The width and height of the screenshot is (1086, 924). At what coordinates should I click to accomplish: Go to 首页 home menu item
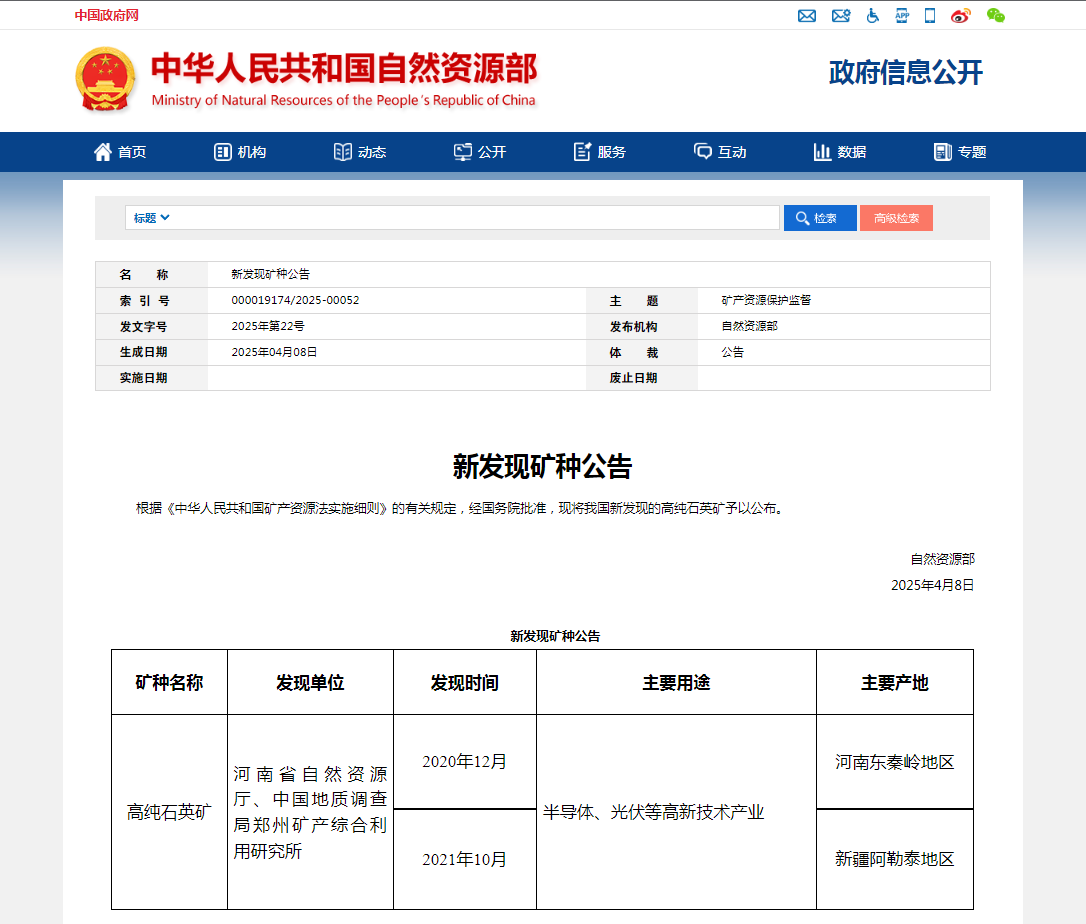coord(120,152)
